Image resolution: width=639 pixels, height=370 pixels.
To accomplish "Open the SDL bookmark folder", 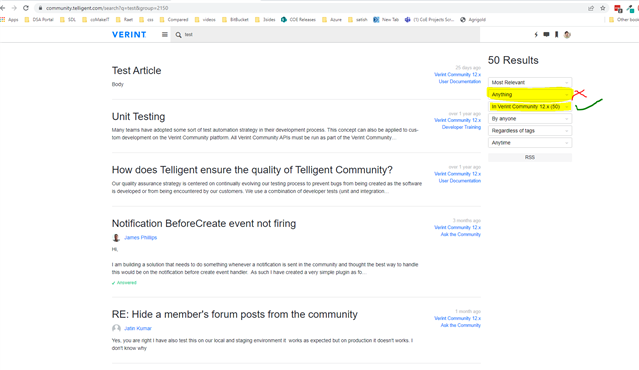I will [68, 20].
